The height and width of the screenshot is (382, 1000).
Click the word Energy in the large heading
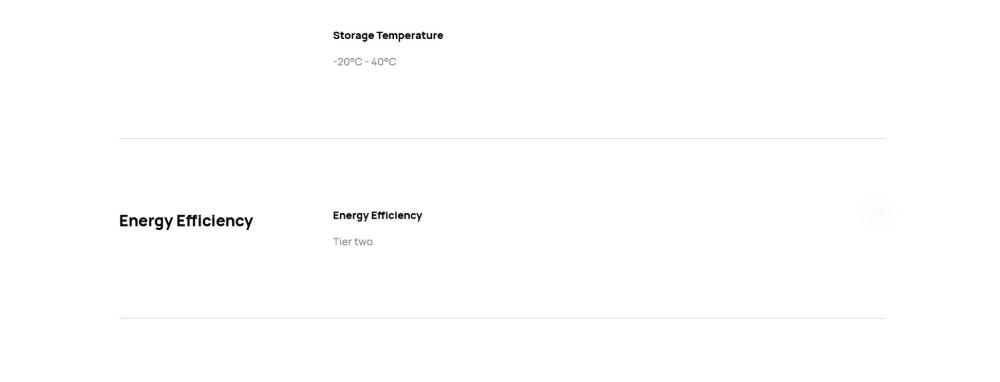click(x=146, y=221)
